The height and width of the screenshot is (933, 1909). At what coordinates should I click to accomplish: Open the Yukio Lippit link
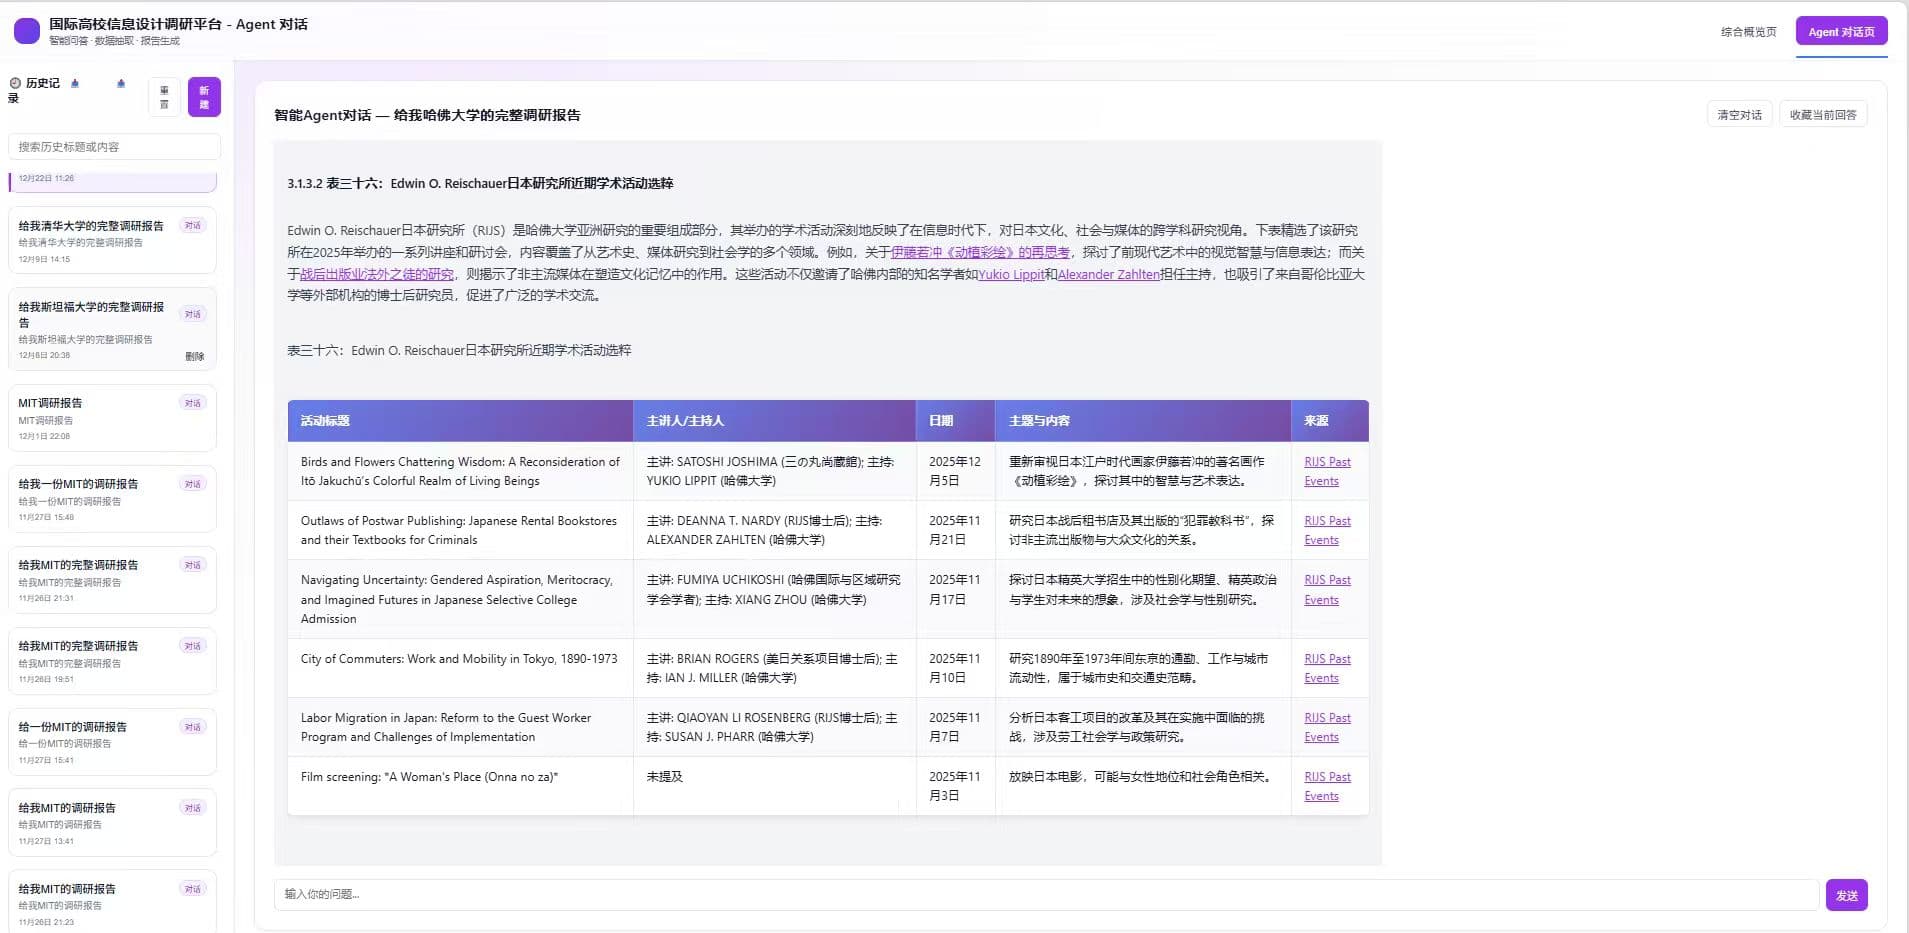point(1011,274)
